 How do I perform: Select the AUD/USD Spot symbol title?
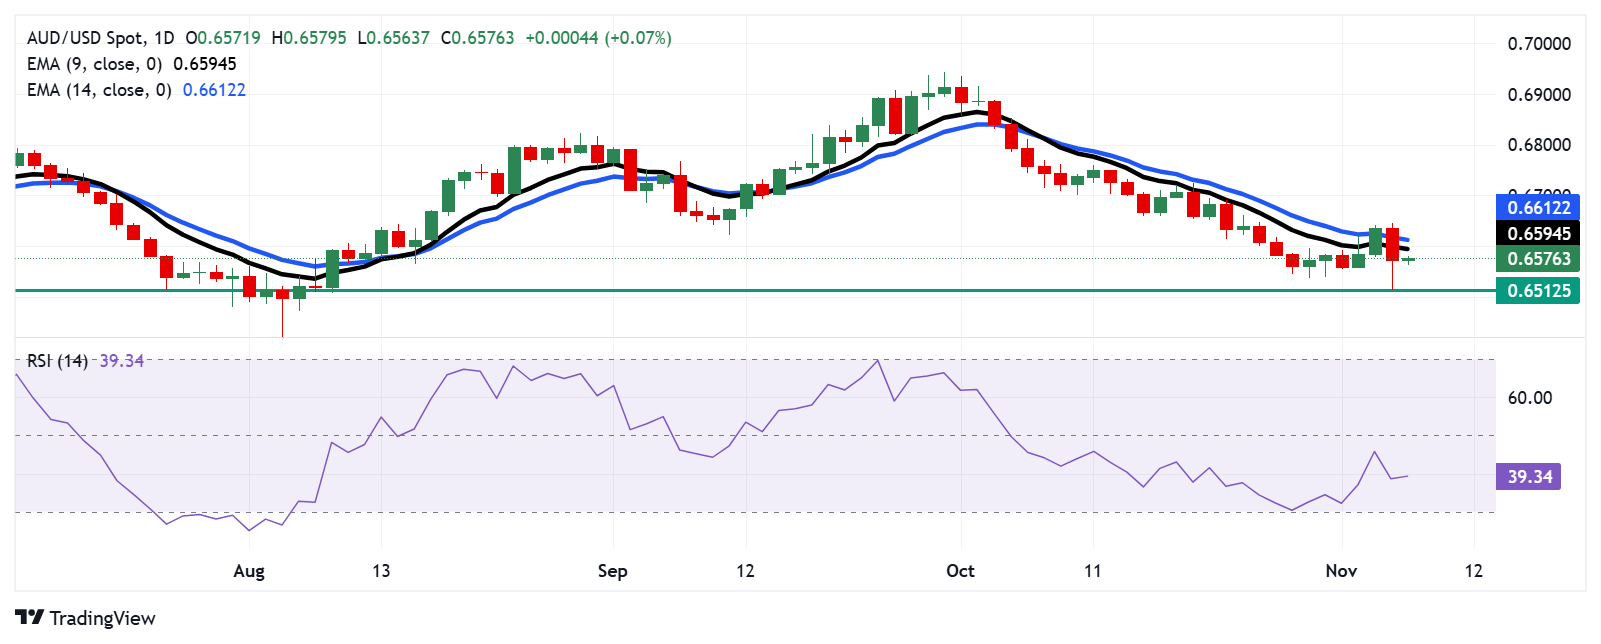(x=85, y=38)
